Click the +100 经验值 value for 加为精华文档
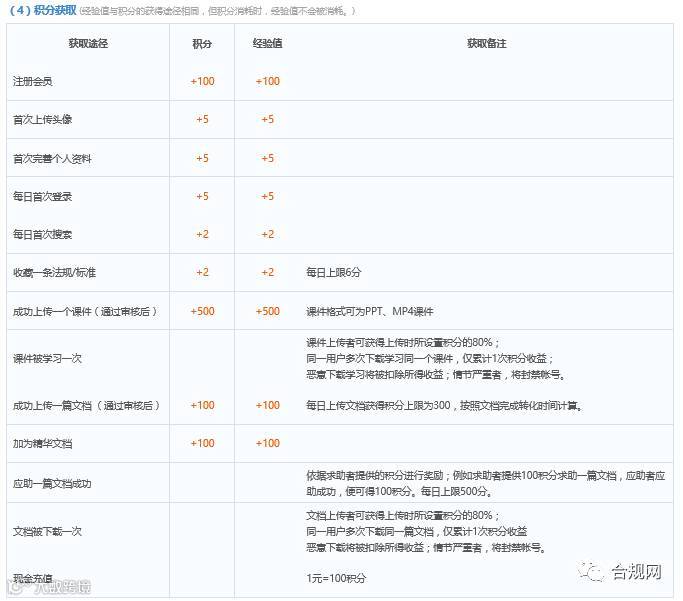The image size is (683, 601). (267, 443)
